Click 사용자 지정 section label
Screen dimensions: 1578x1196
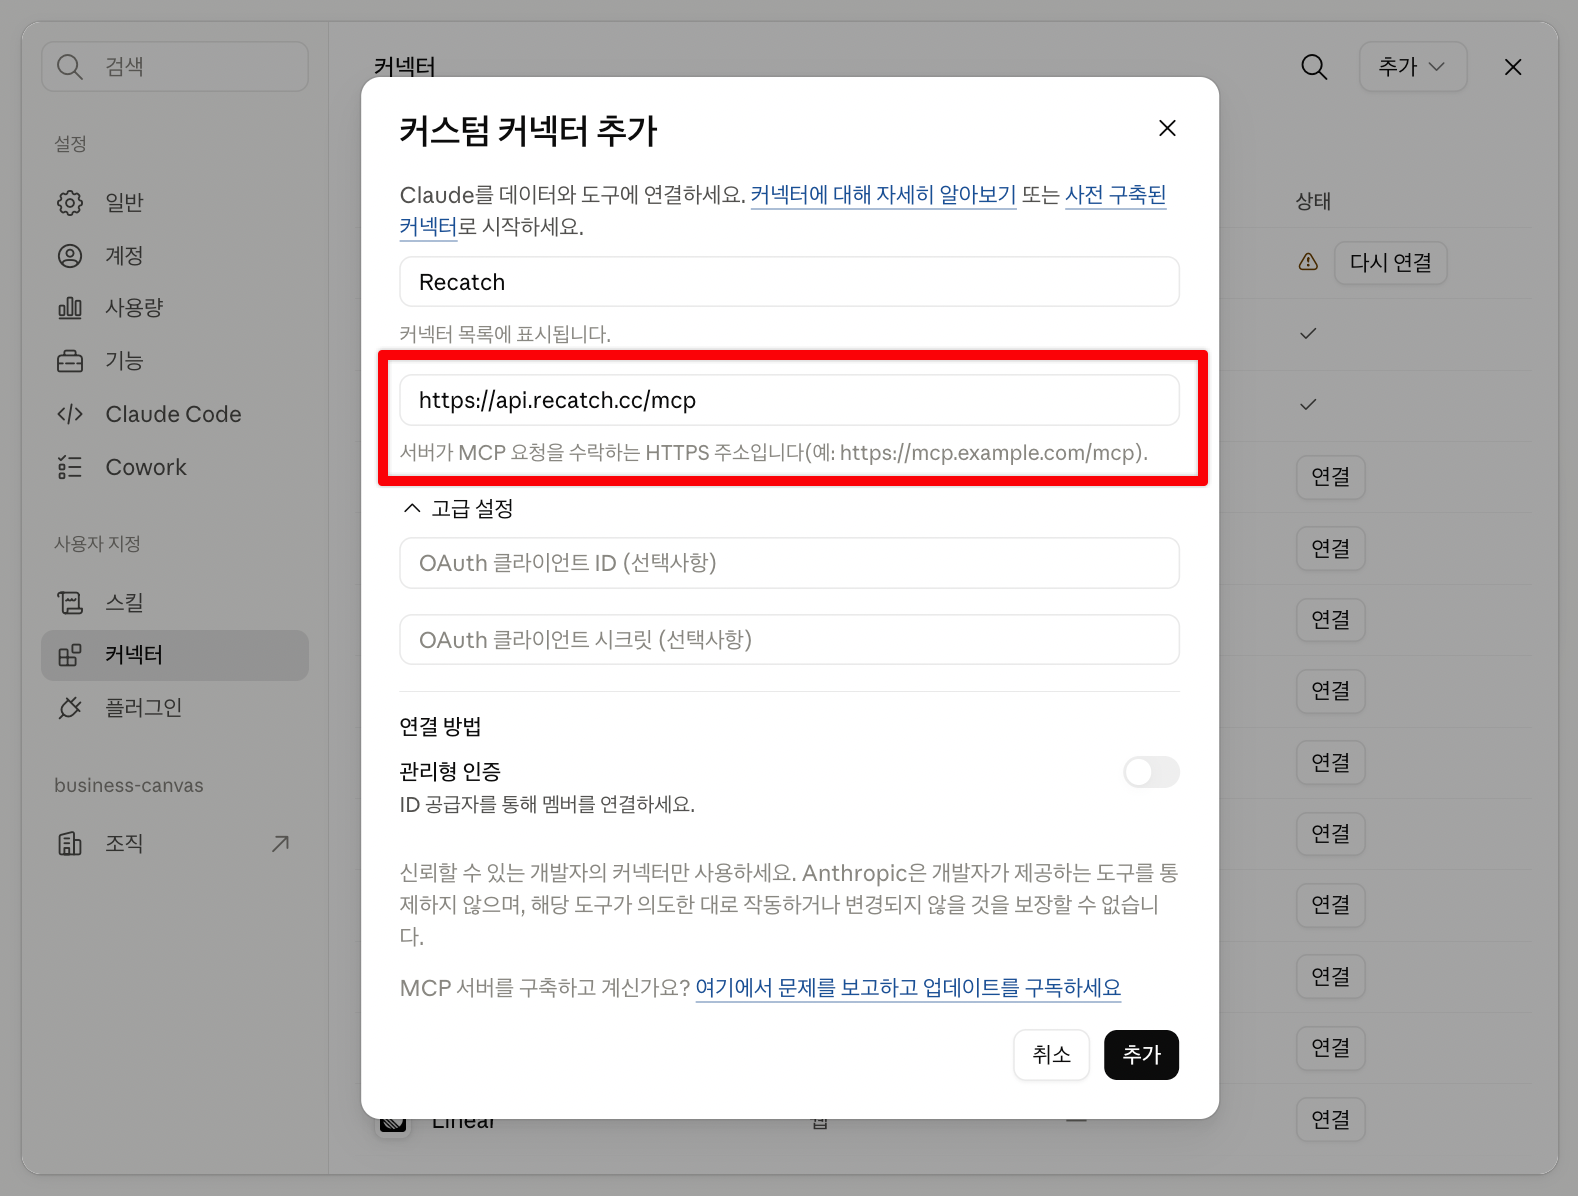(97, 544)
